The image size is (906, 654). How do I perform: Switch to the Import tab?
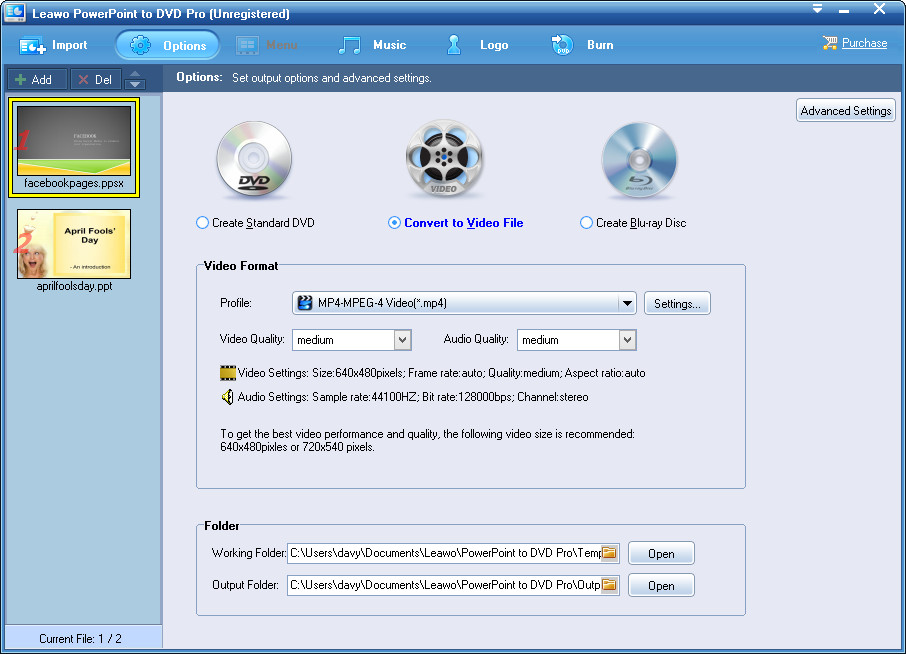coord(54,45)
